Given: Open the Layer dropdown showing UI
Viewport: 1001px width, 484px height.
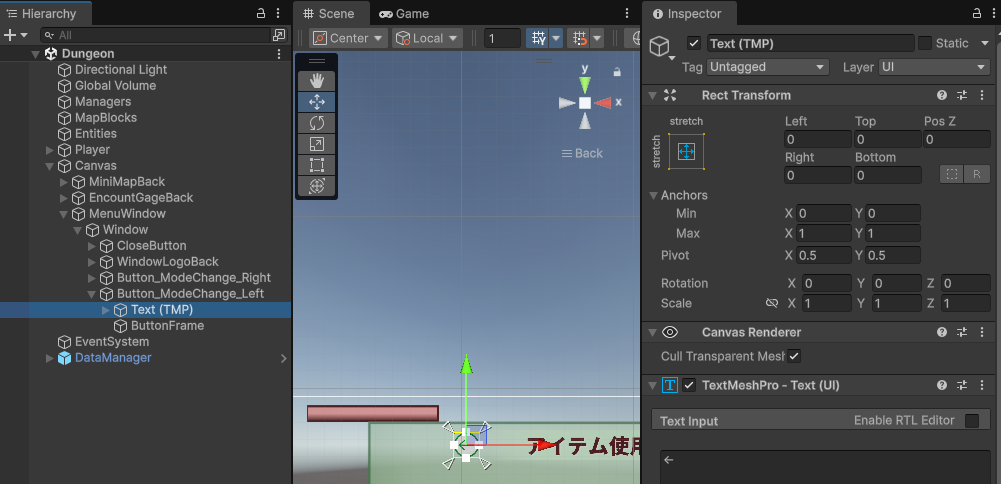Looking at the screenshot, I should click(x=934, y=67).
